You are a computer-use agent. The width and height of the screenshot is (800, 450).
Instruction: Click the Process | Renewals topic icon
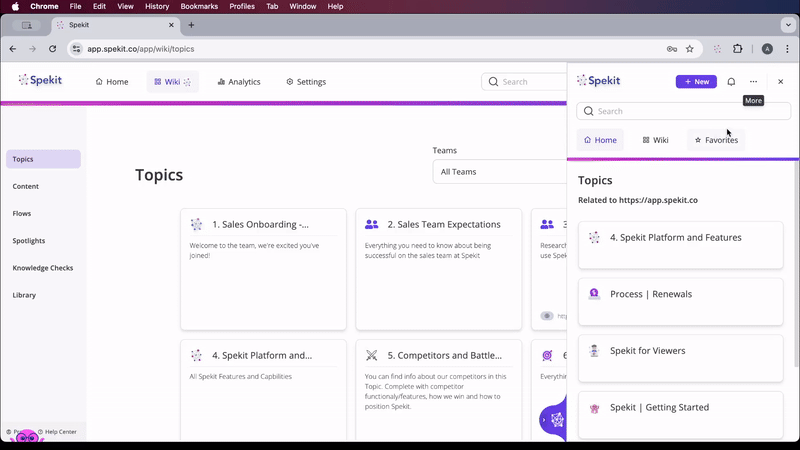click(x=594, y=294)
